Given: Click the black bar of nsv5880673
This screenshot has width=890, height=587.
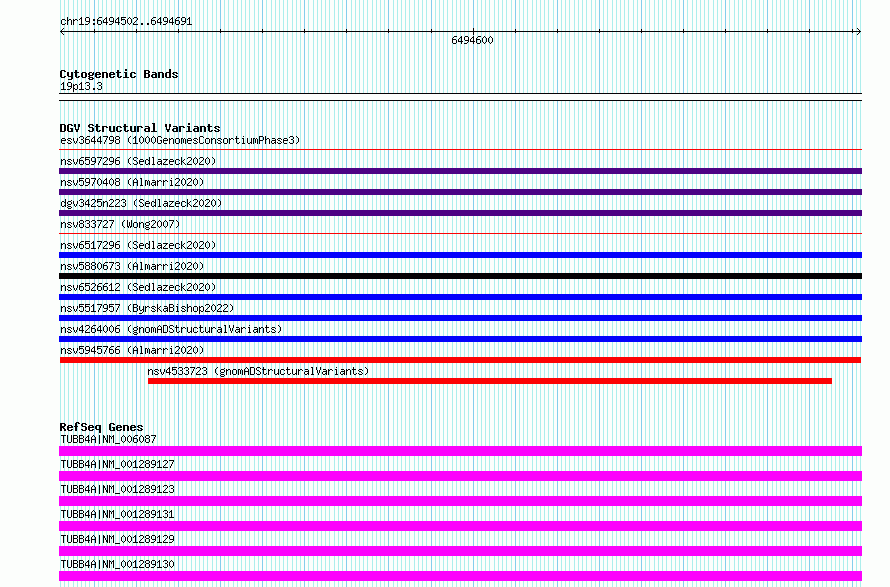Looking at the screenshot, I should tap(460, 276).
